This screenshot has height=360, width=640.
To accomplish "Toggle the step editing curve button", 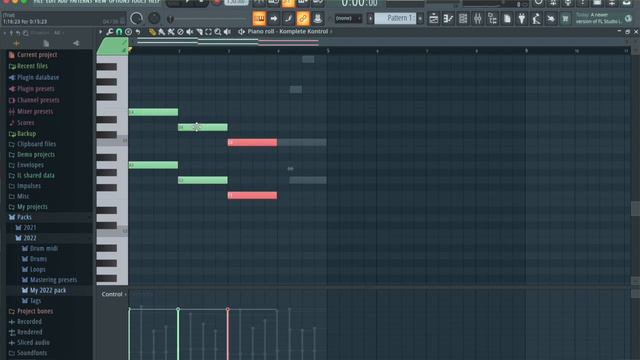I will (289, 18).
